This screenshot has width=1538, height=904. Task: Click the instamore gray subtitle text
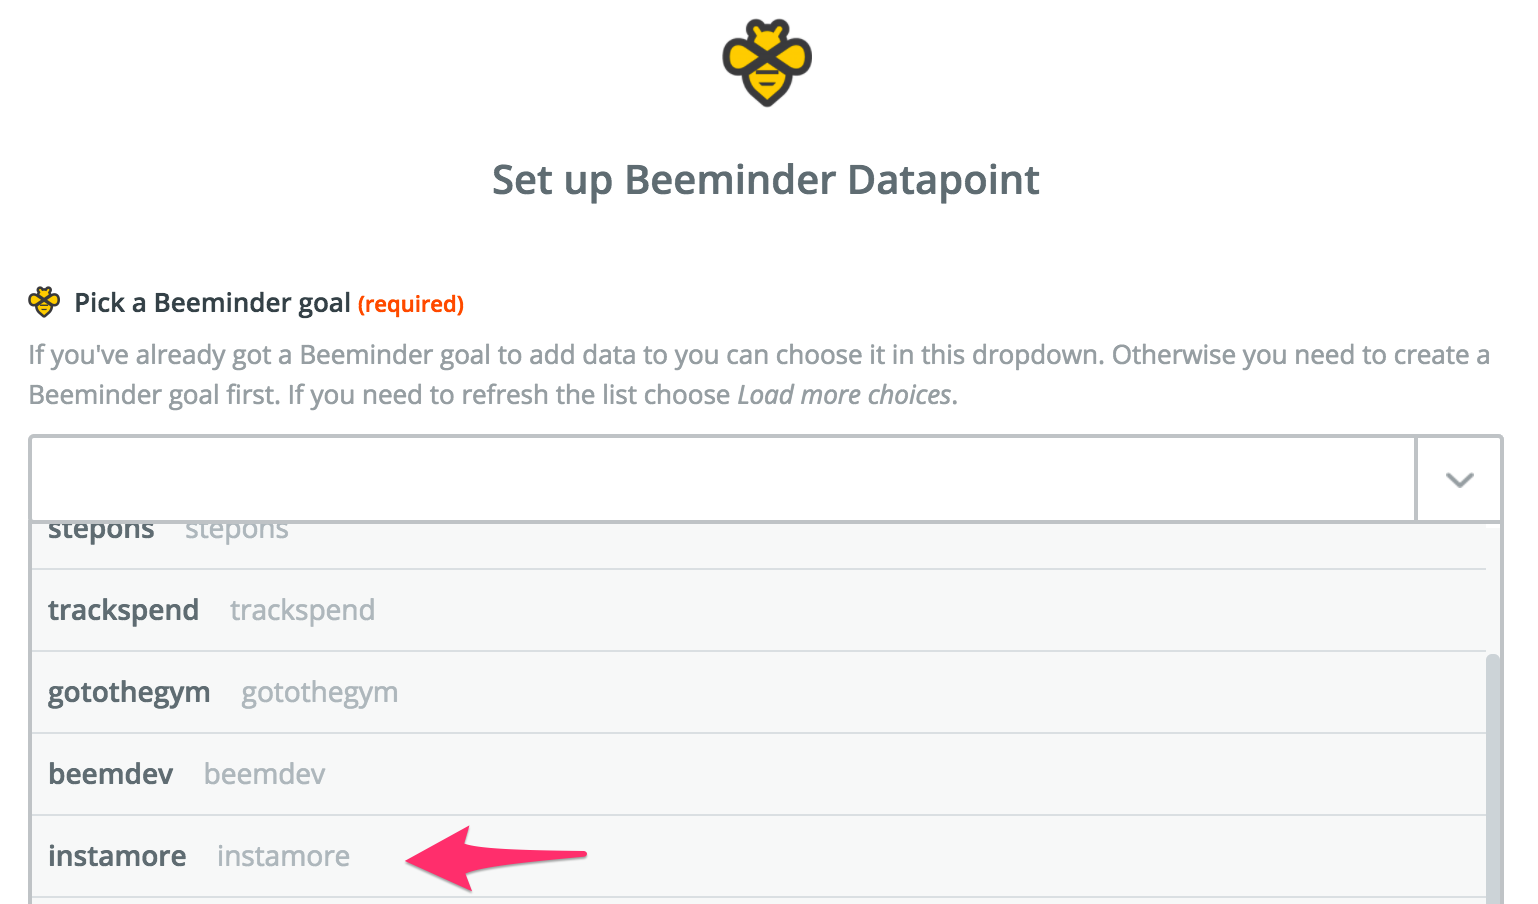tap(283, 856)
